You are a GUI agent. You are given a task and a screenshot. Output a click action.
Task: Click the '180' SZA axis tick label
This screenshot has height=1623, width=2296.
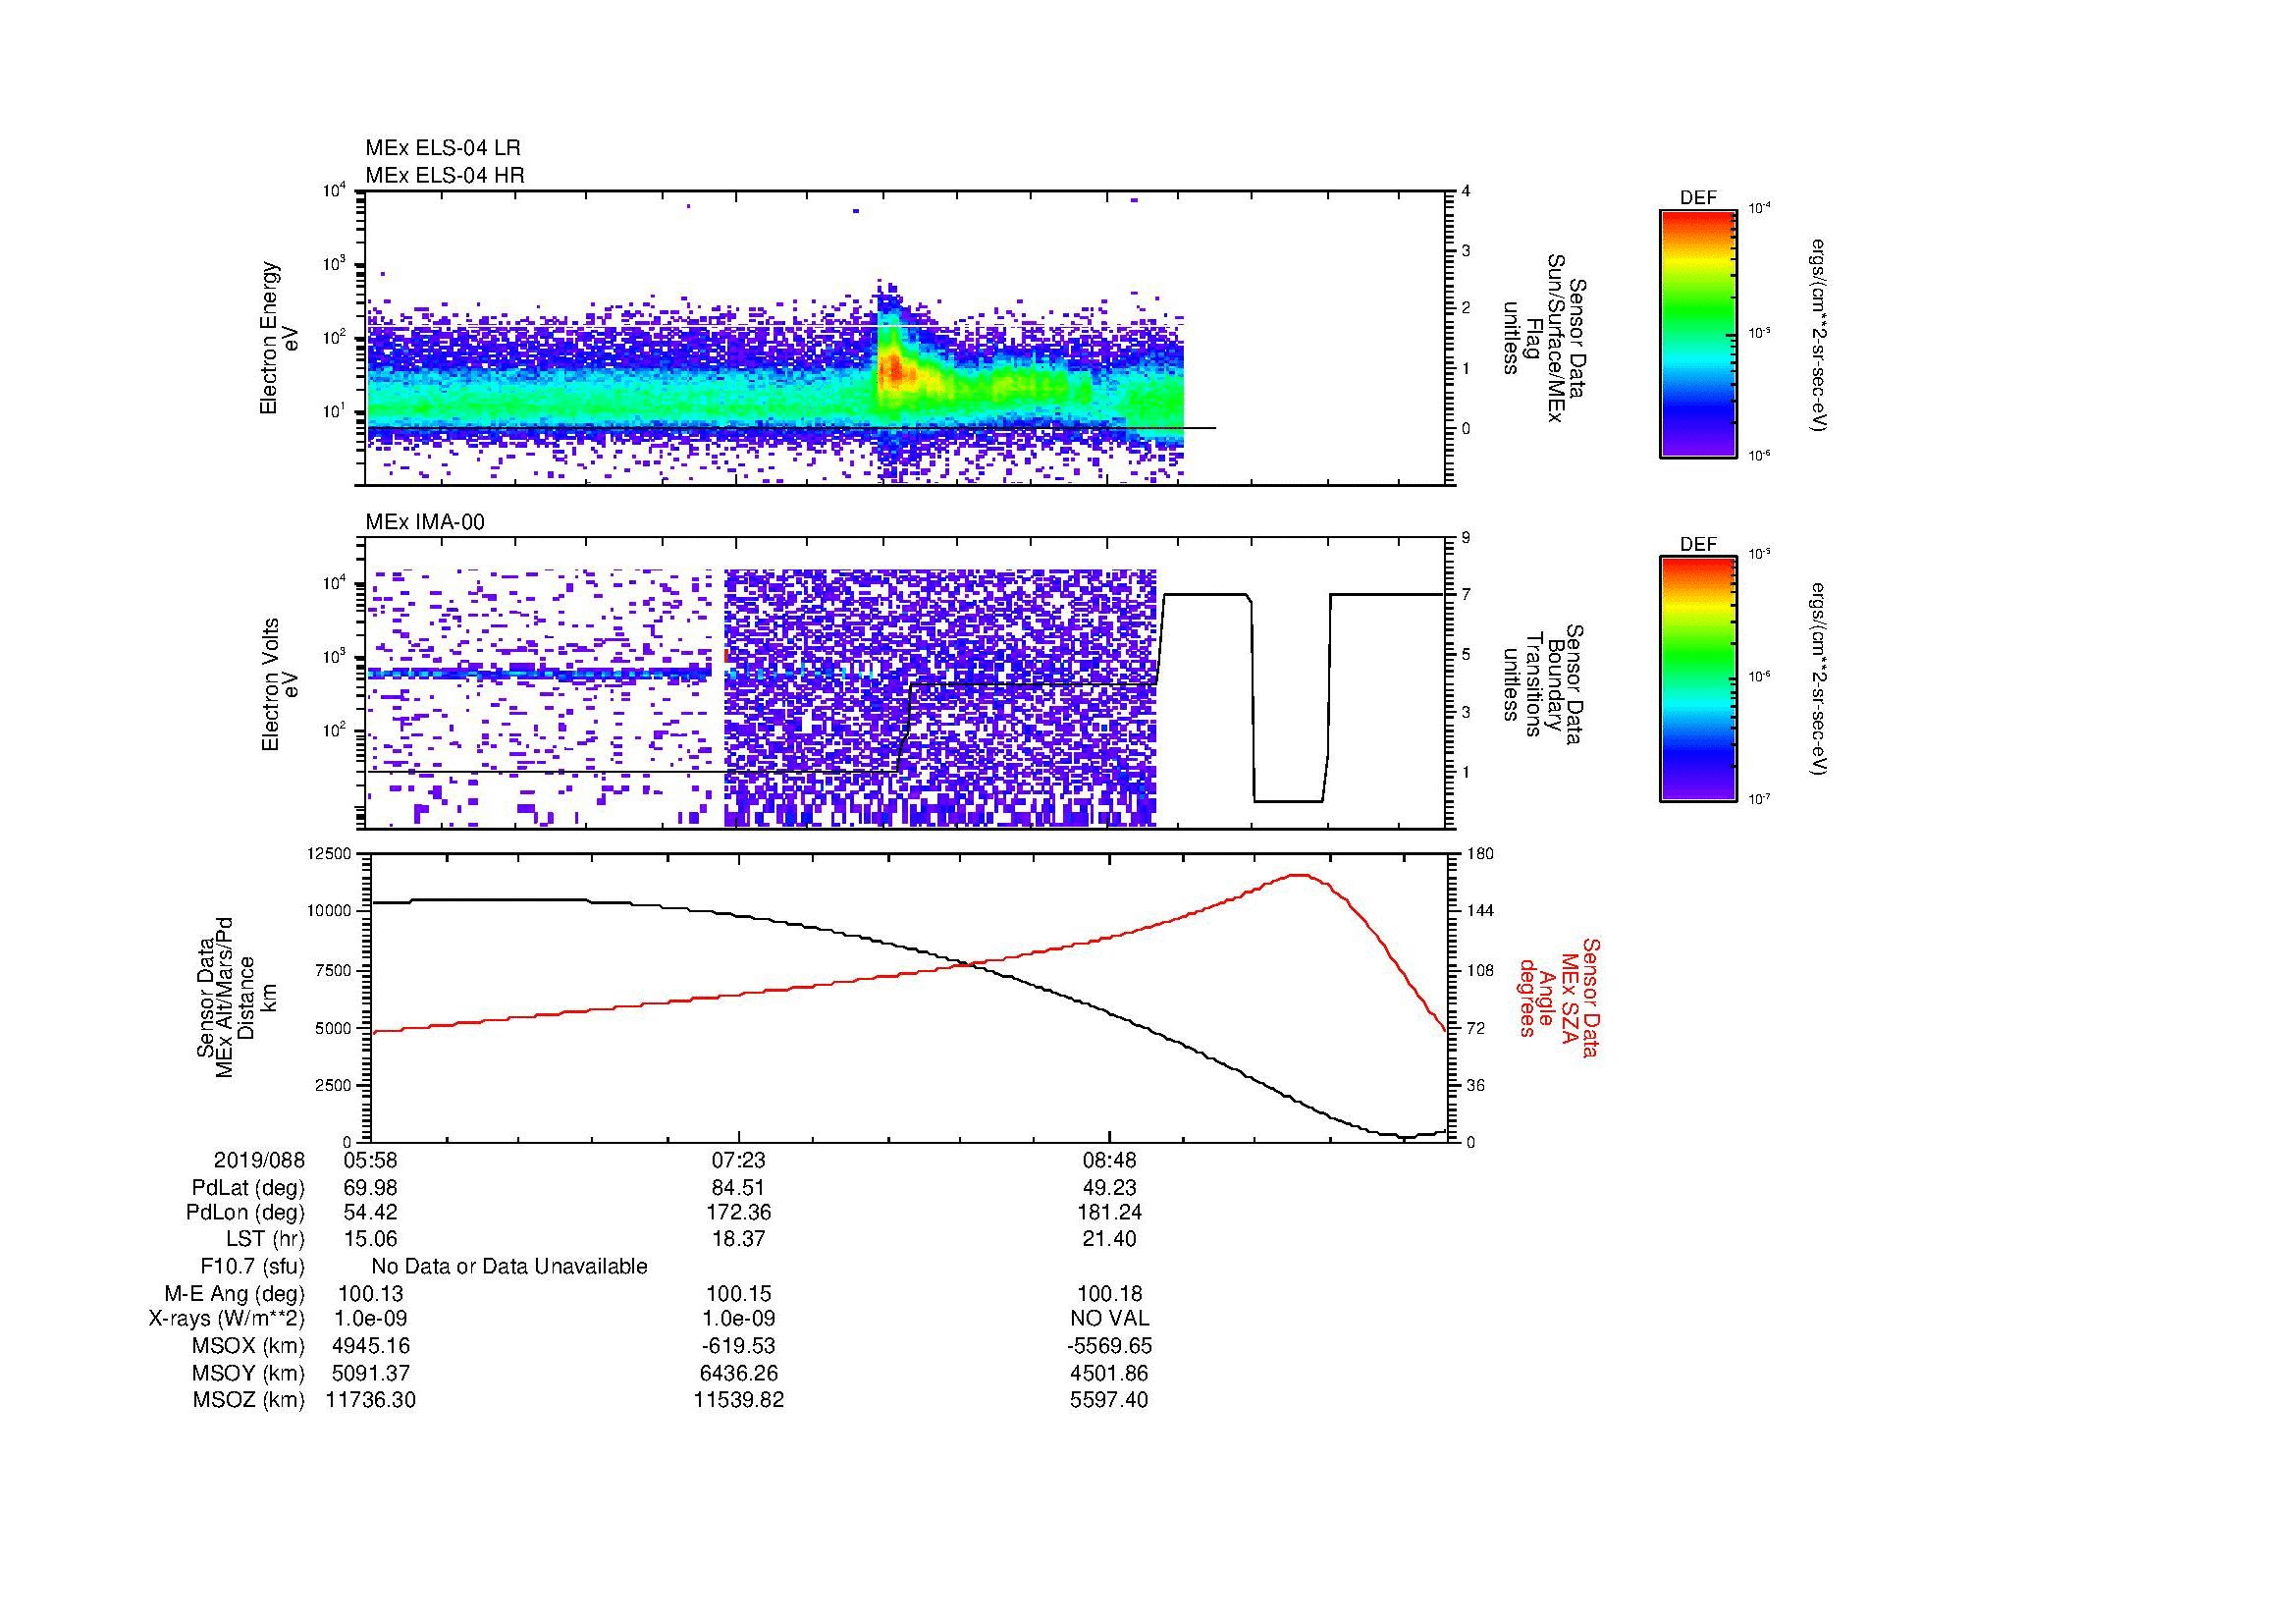point(1480,853)
